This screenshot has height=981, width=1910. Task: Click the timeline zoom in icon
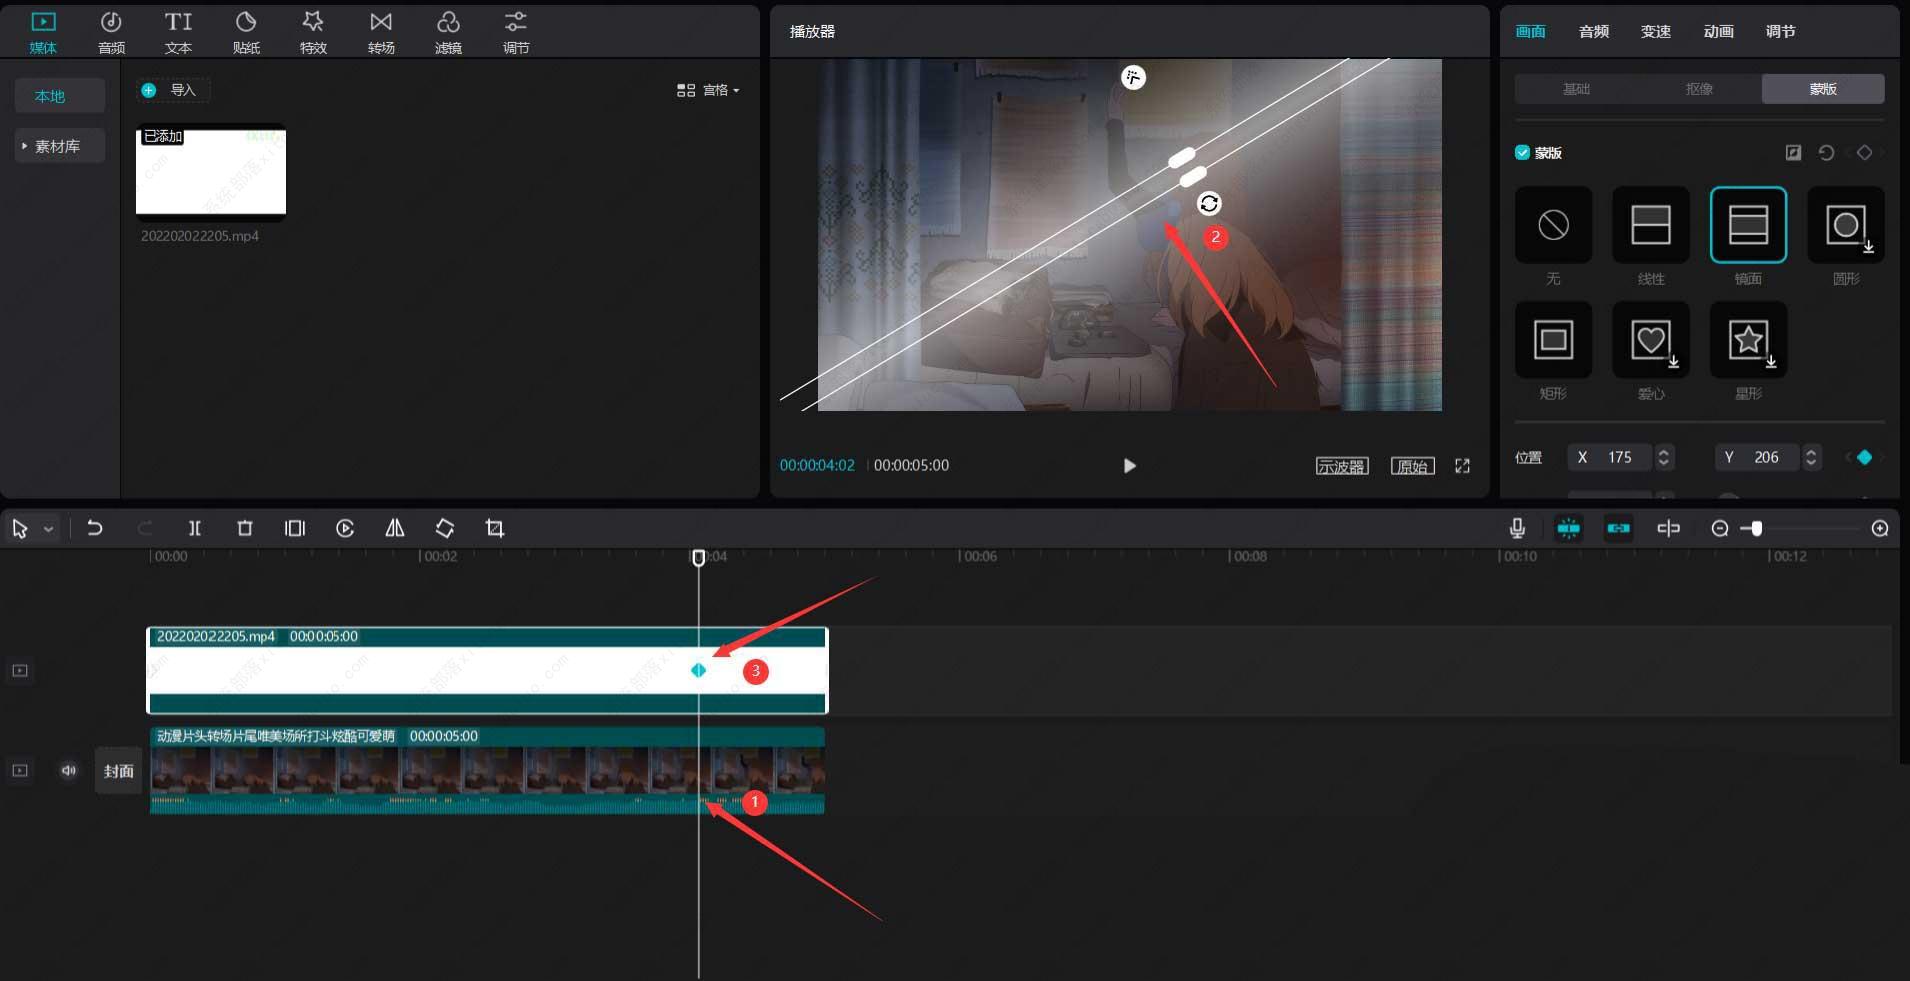coord(1880,528)
